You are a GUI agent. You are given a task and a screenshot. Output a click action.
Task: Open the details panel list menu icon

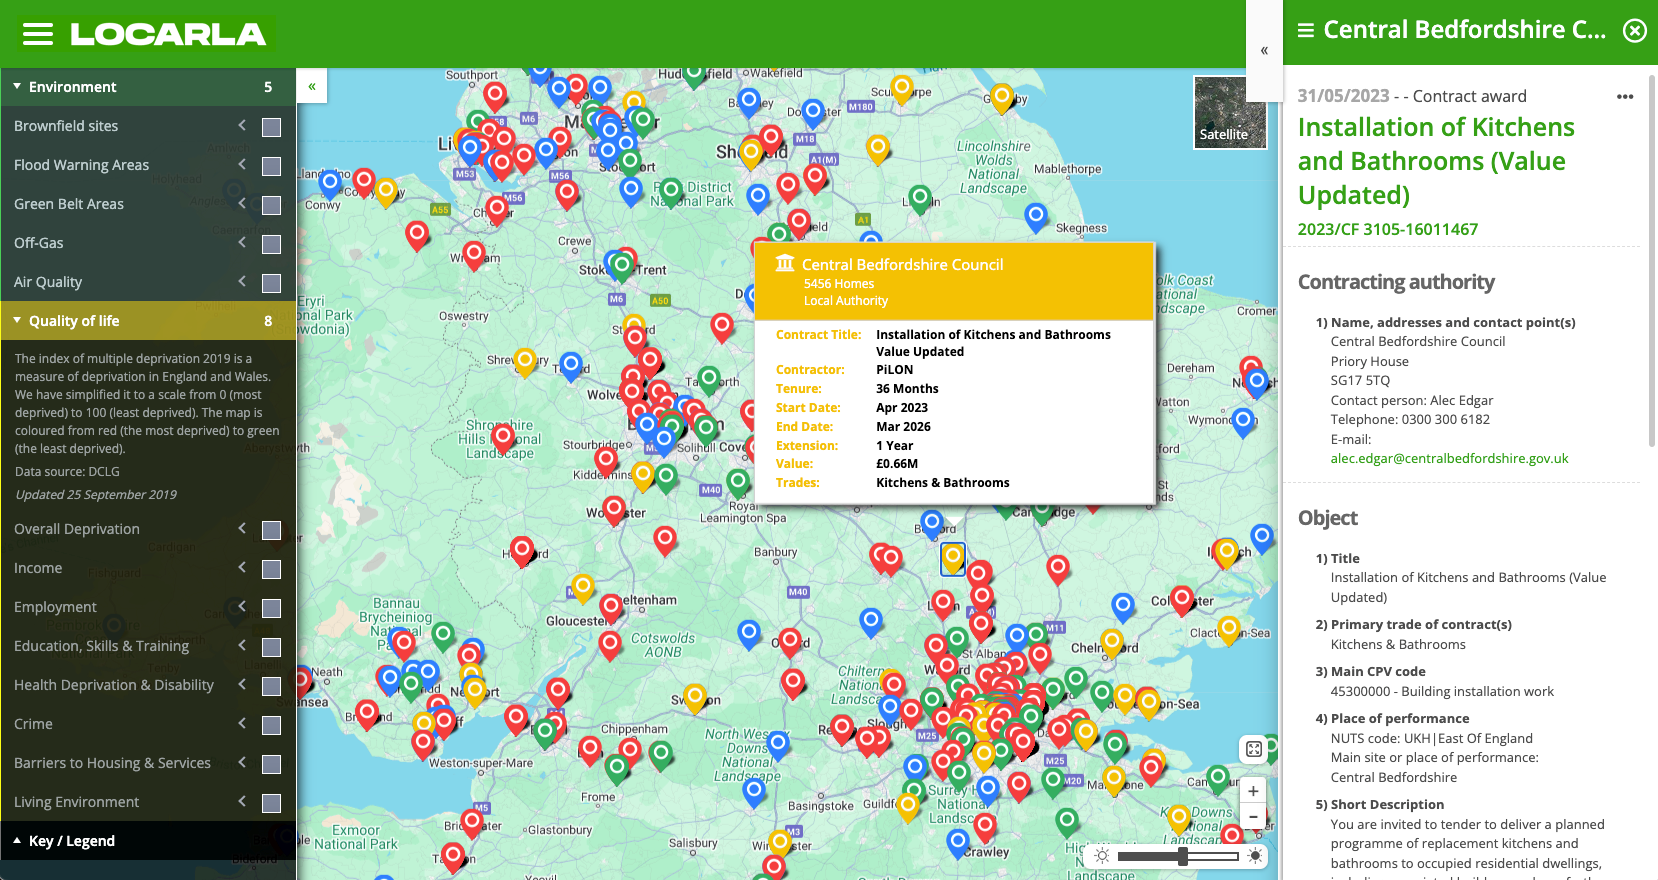coord(1305,31)
